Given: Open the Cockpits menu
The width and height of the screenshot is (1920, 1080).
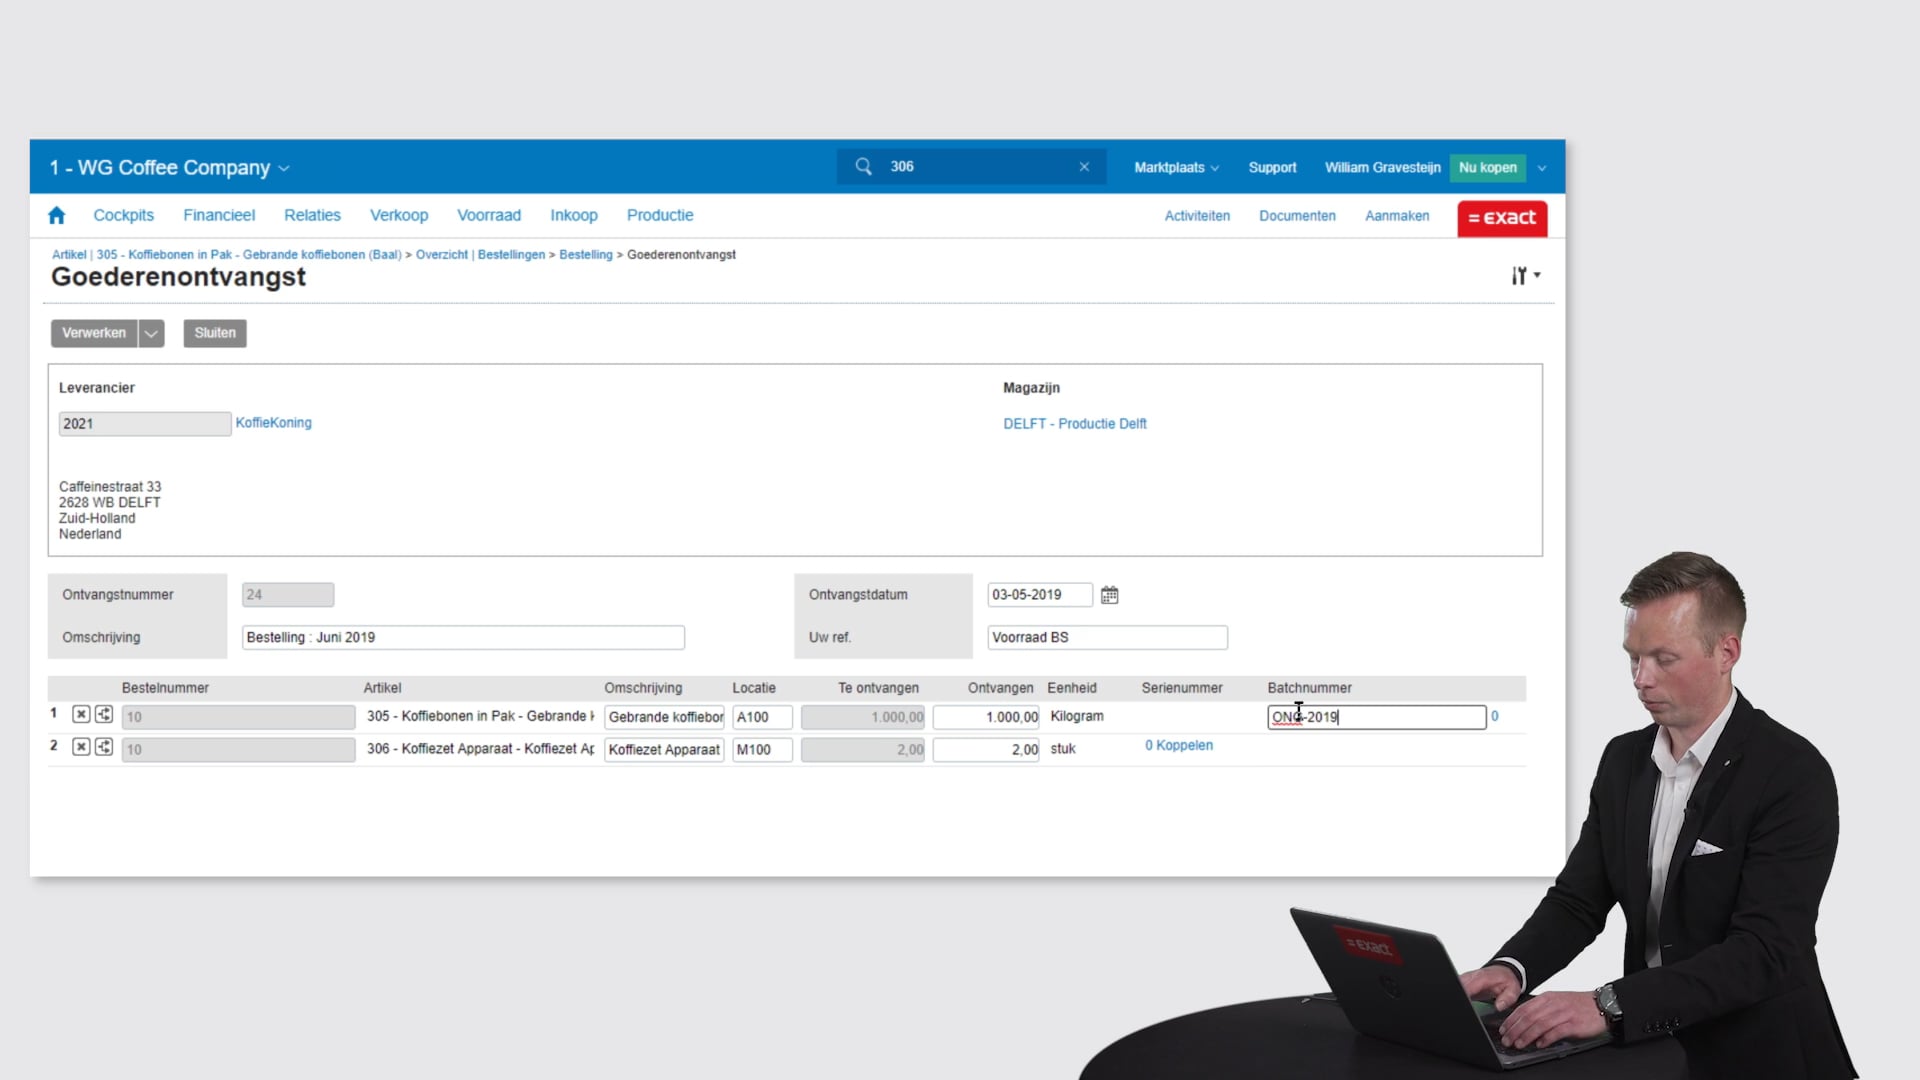Looking at the screenshot, I should click(x=123, y=215).
